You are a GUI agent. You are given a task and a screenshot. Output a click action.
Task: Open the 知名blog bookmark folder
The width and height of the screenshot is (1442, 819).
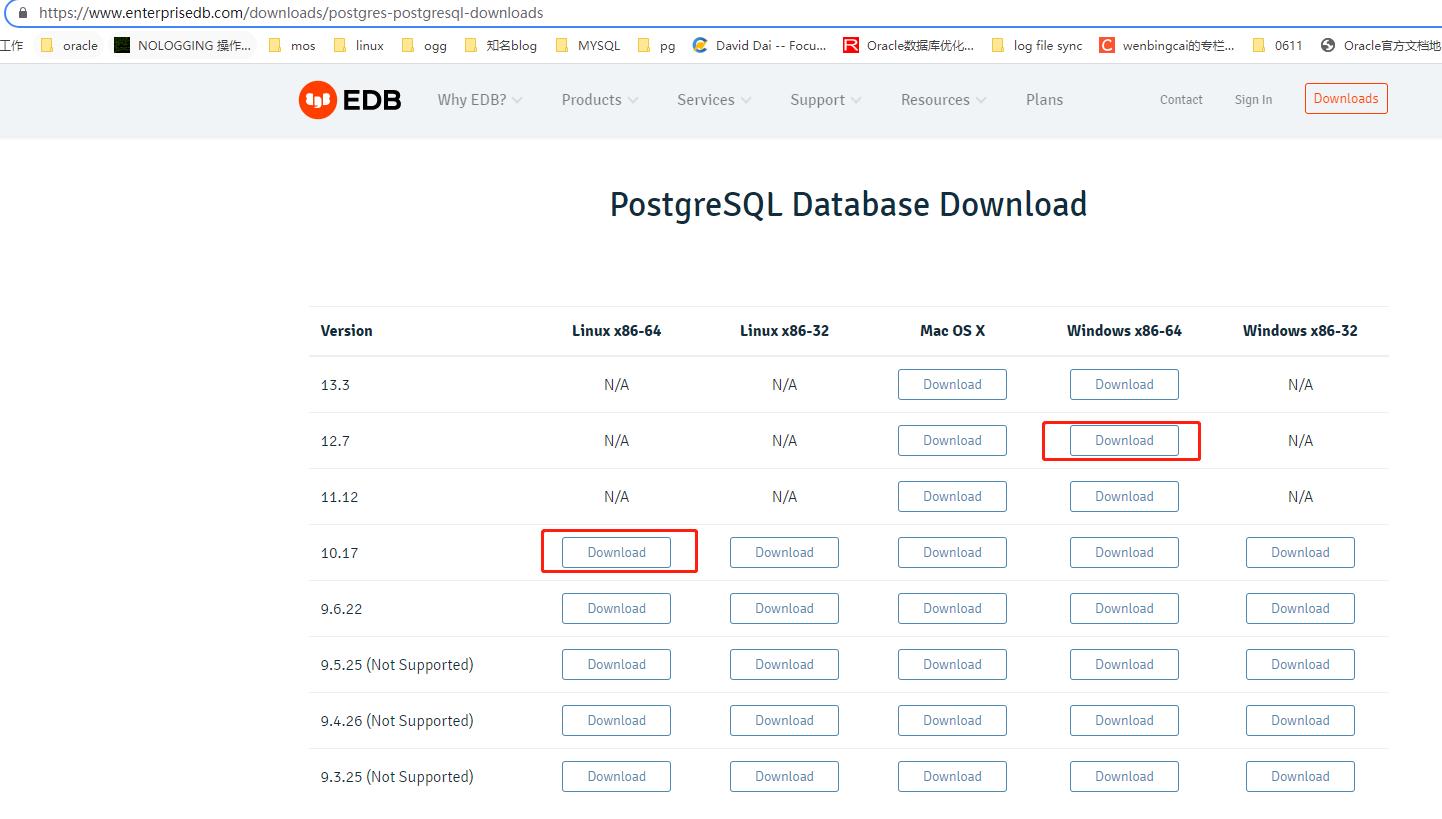tap(500, 45)
